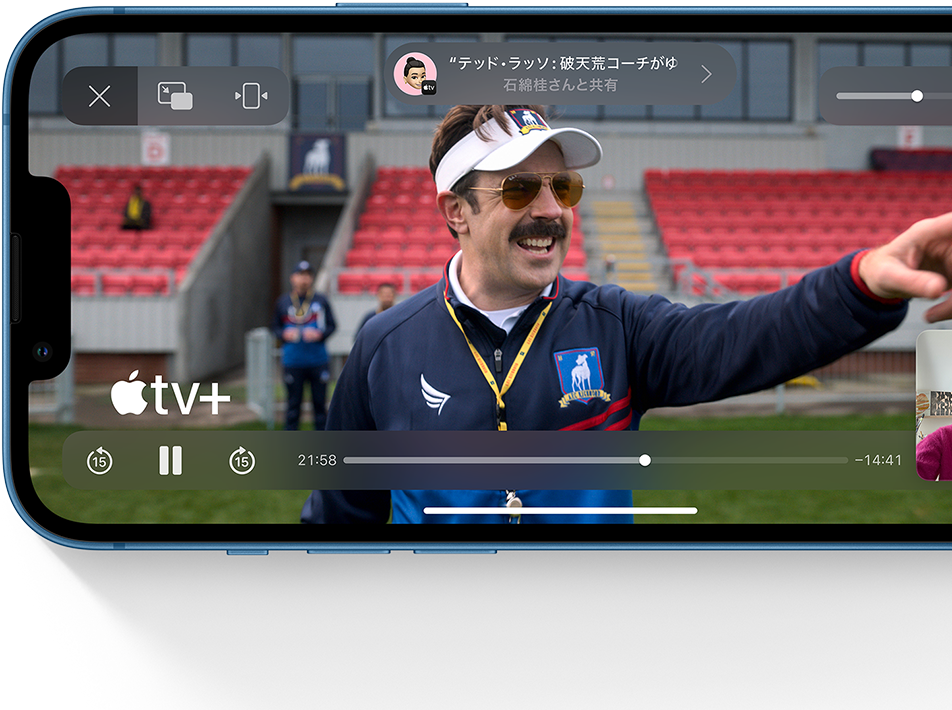Adjust the volume slider knob

tap(917, 96)
